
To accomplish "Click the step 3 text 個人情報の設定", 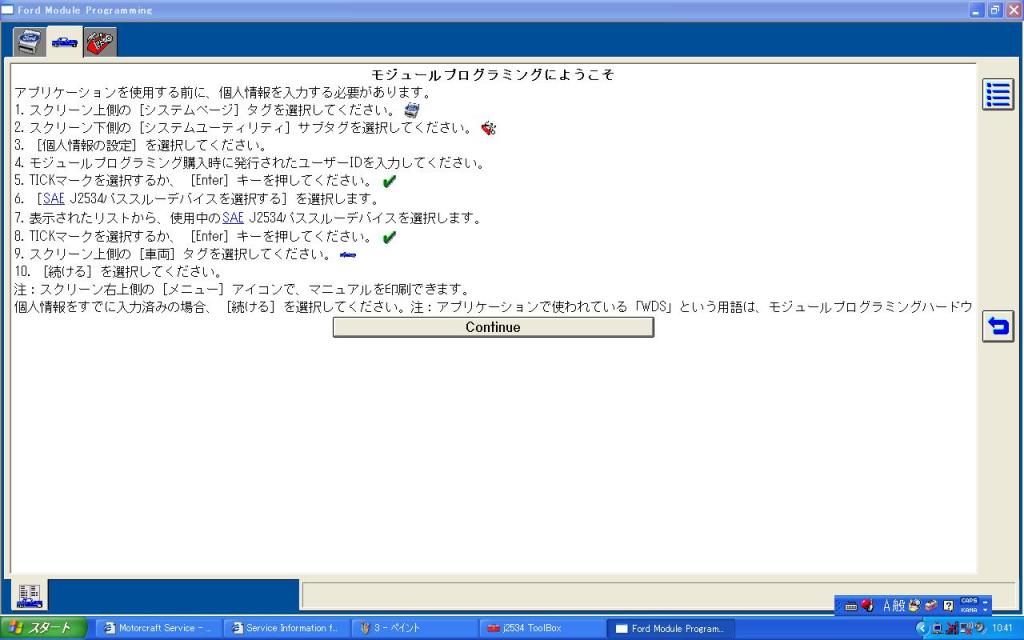I will click(88, 145).
